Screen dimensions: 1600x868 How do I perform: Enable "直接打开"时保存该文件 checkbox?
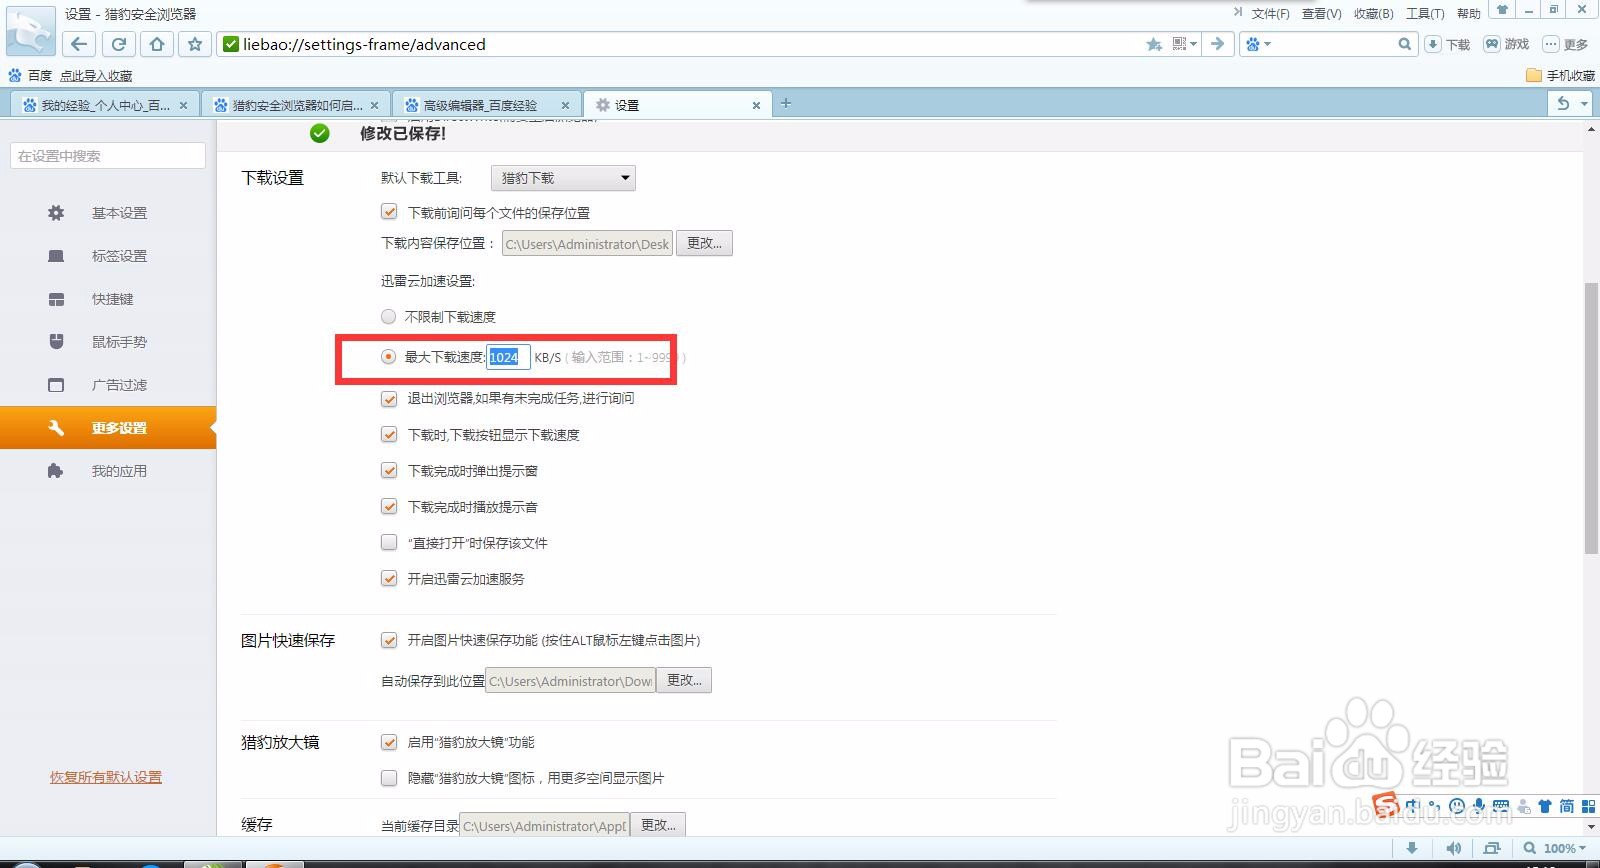(389, 543)
